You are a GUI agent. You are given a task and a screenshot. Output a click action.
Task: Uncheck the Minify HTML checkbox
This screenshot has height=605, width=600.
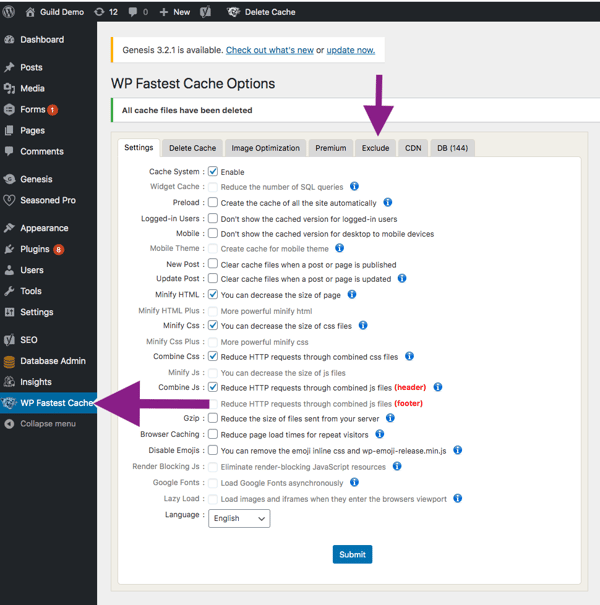click(x=213, y=294)
